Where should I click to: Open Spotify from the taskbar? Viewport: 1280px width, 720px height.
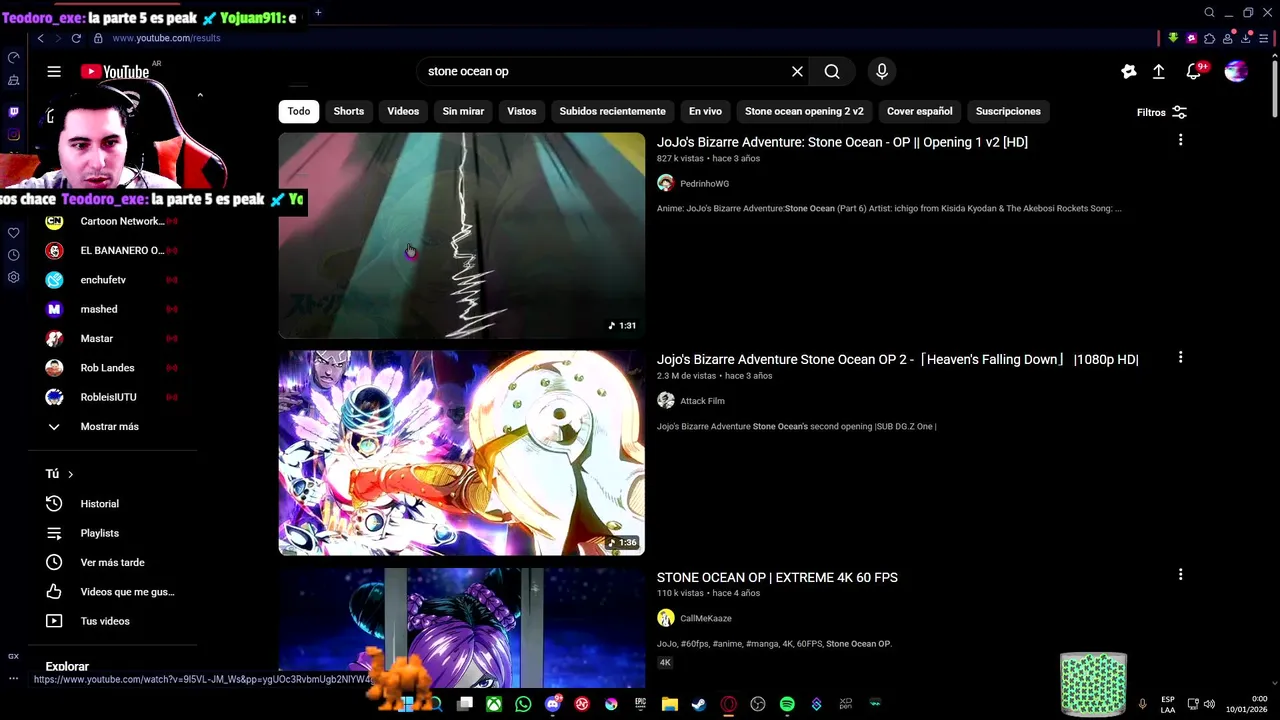point(787,704)
